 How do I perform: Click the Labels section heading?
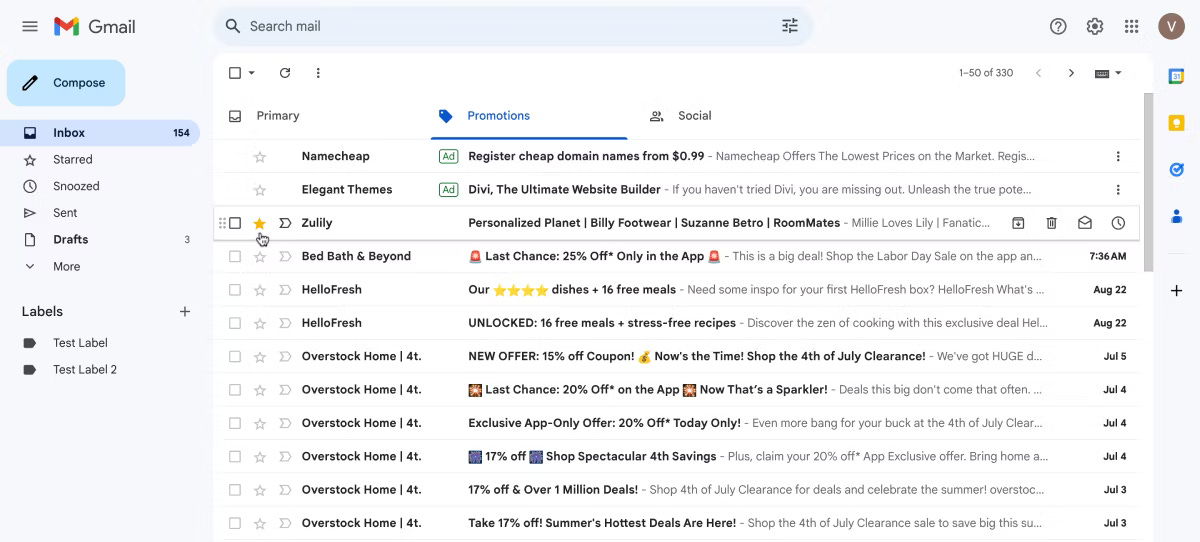42,312
